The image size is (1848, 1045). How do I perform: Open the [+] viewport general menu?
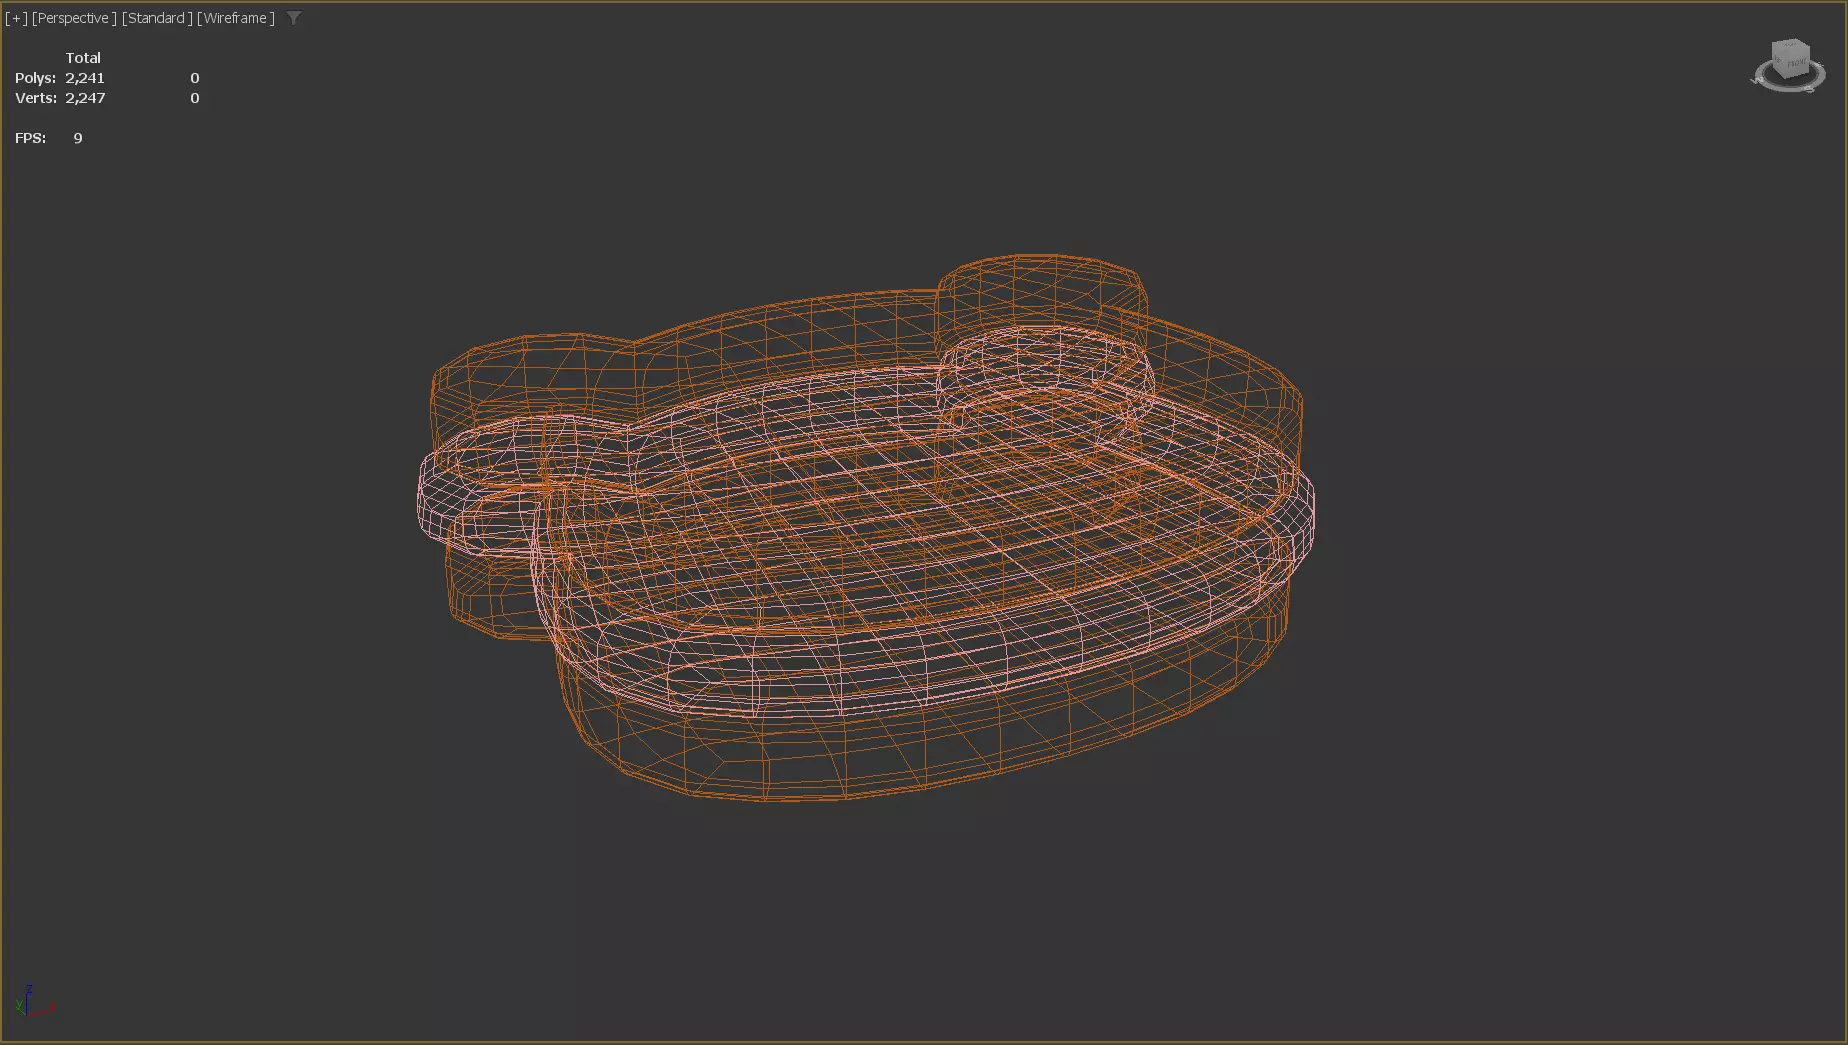[16, 18]
